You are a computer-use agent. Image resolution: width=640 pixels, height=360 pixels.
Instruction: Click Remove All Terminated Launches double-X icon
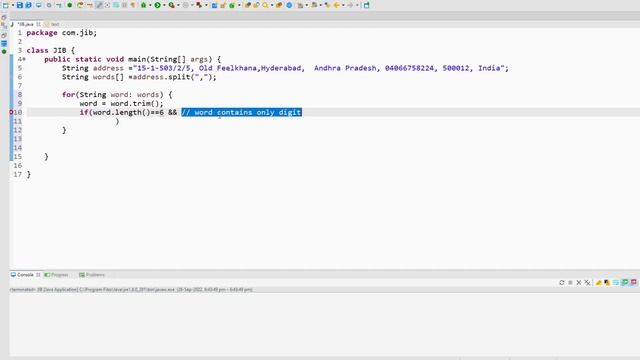[x=587, y=282]
